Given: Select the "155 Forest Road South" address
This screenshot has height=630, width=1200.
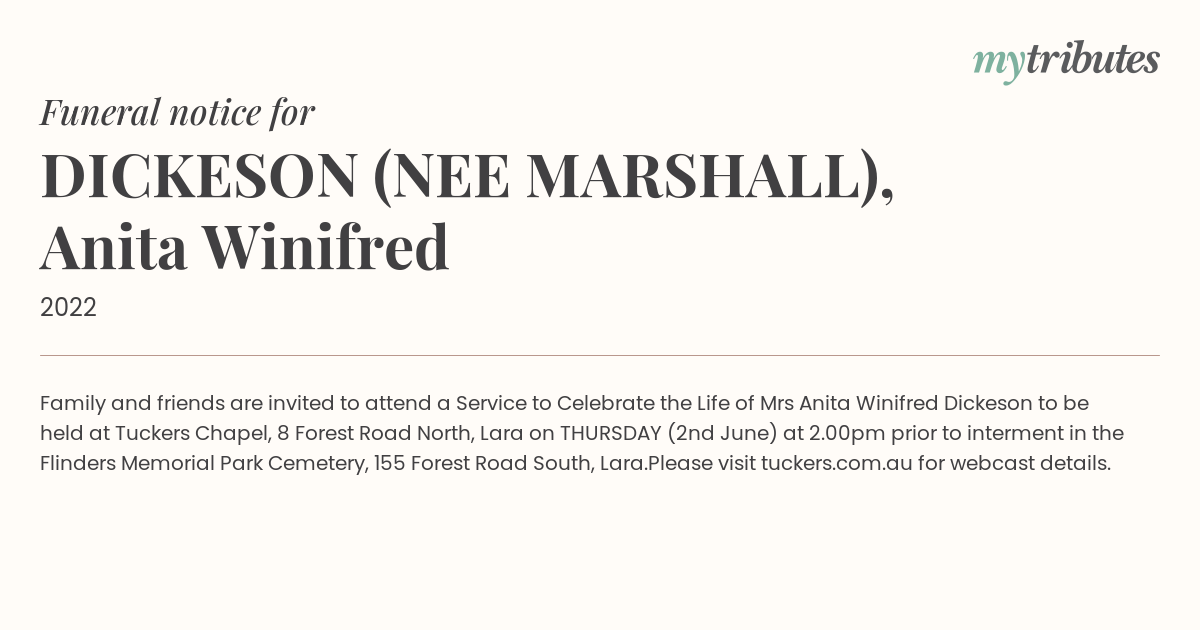Looking at the screenshot, I should [x=483, y=464].
